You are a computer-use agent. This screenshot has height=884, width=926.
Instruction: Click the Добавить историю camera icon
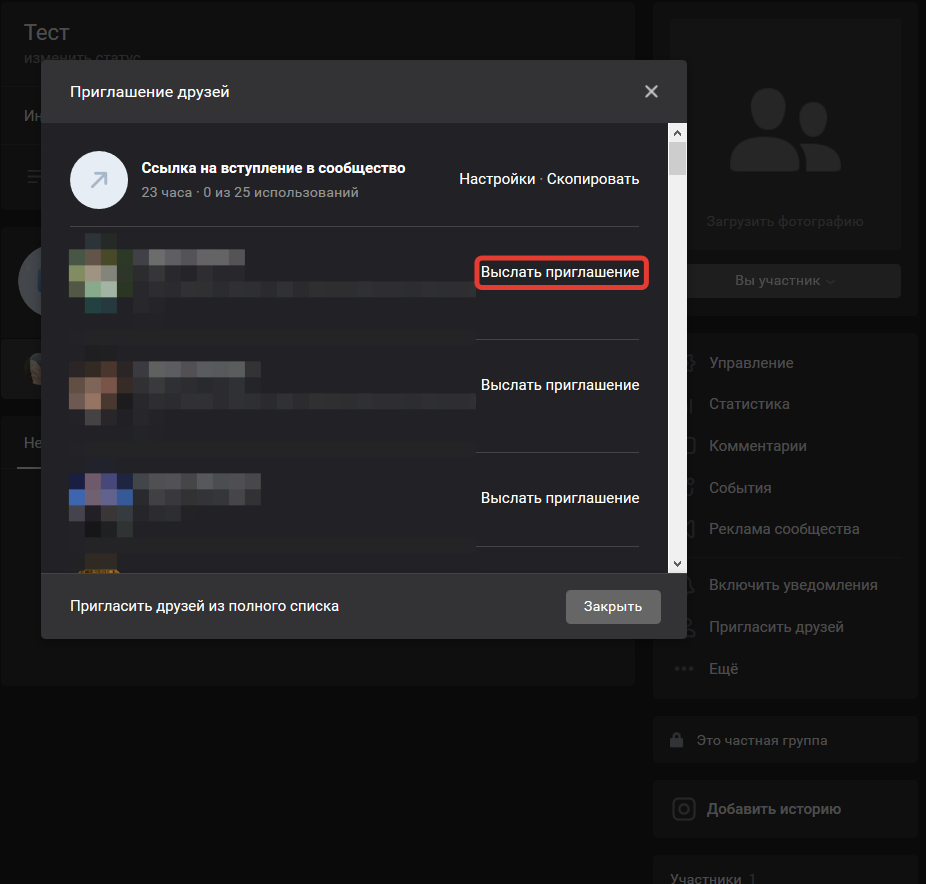[684, 809]
